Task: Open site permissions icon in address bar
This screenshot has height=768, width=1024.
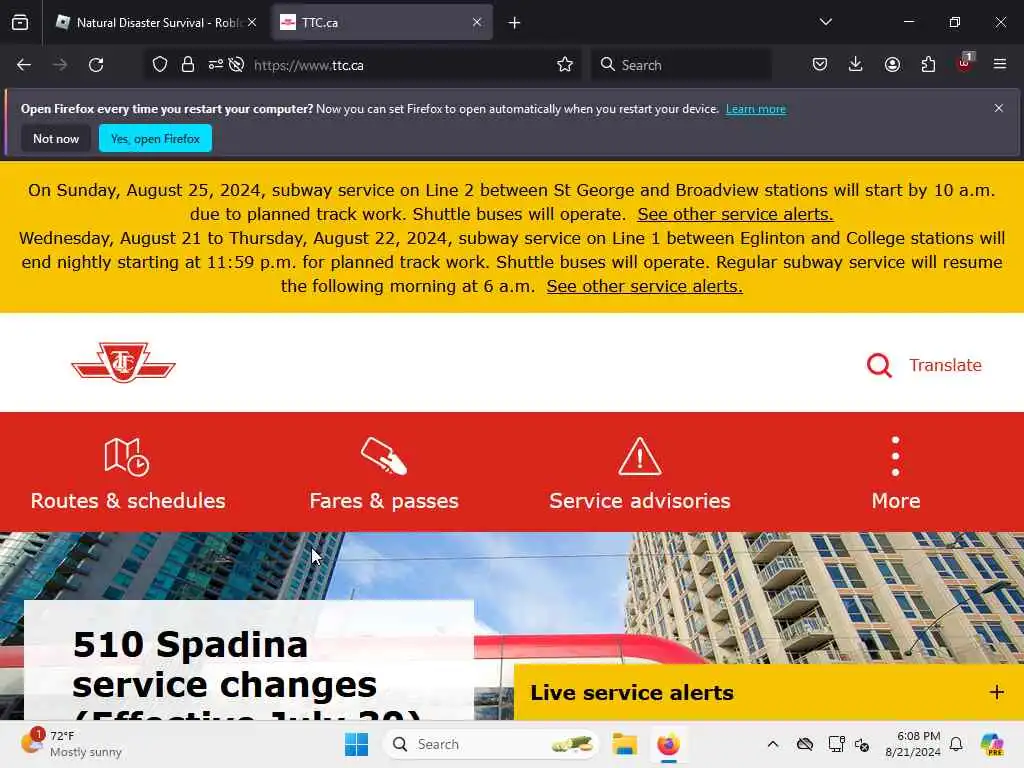Action: tap(216, 65)
